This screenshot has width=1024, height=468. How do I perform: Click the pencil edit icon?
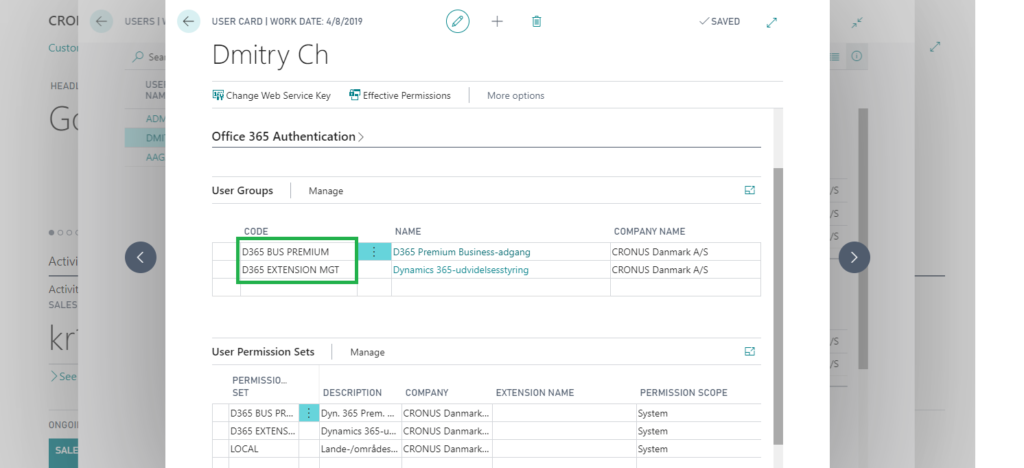458,22
